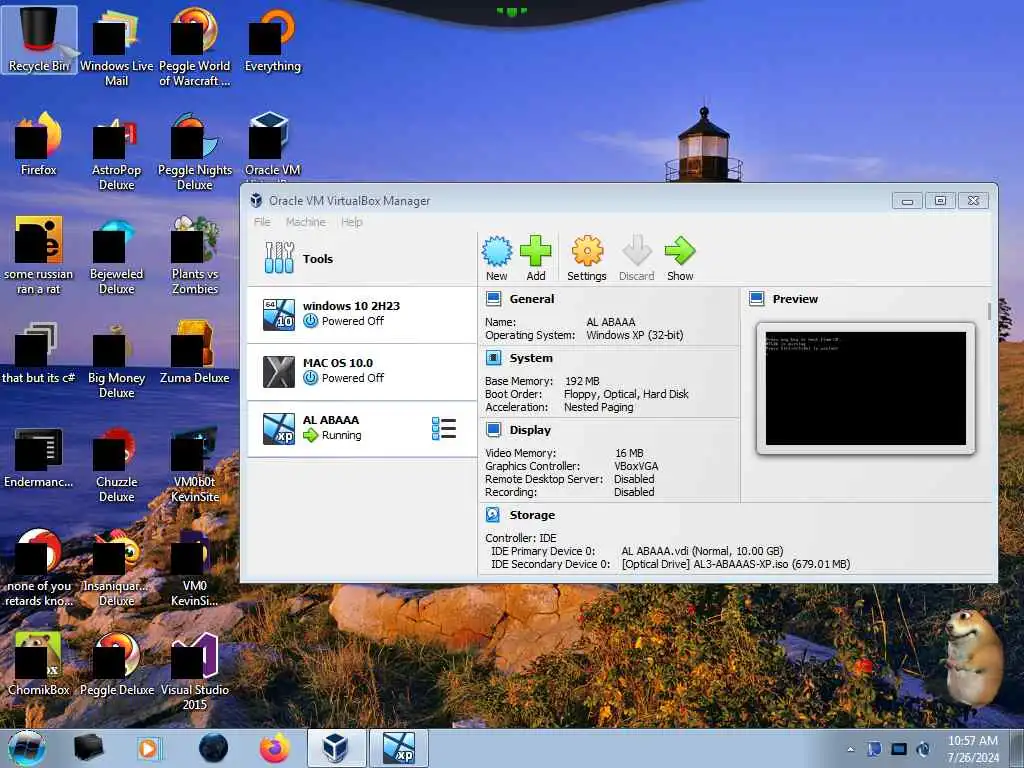Screen dimensions: 1024x768
Task: Click the Firefox desktop icon
Action: point(39,144)
